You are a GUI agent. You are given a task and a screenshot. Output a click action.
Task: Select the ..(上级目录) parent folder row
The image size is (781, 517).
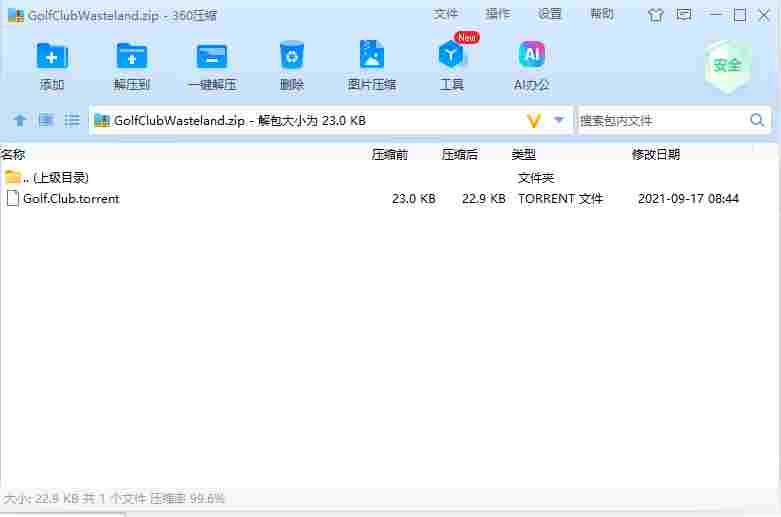coord(389,177)
